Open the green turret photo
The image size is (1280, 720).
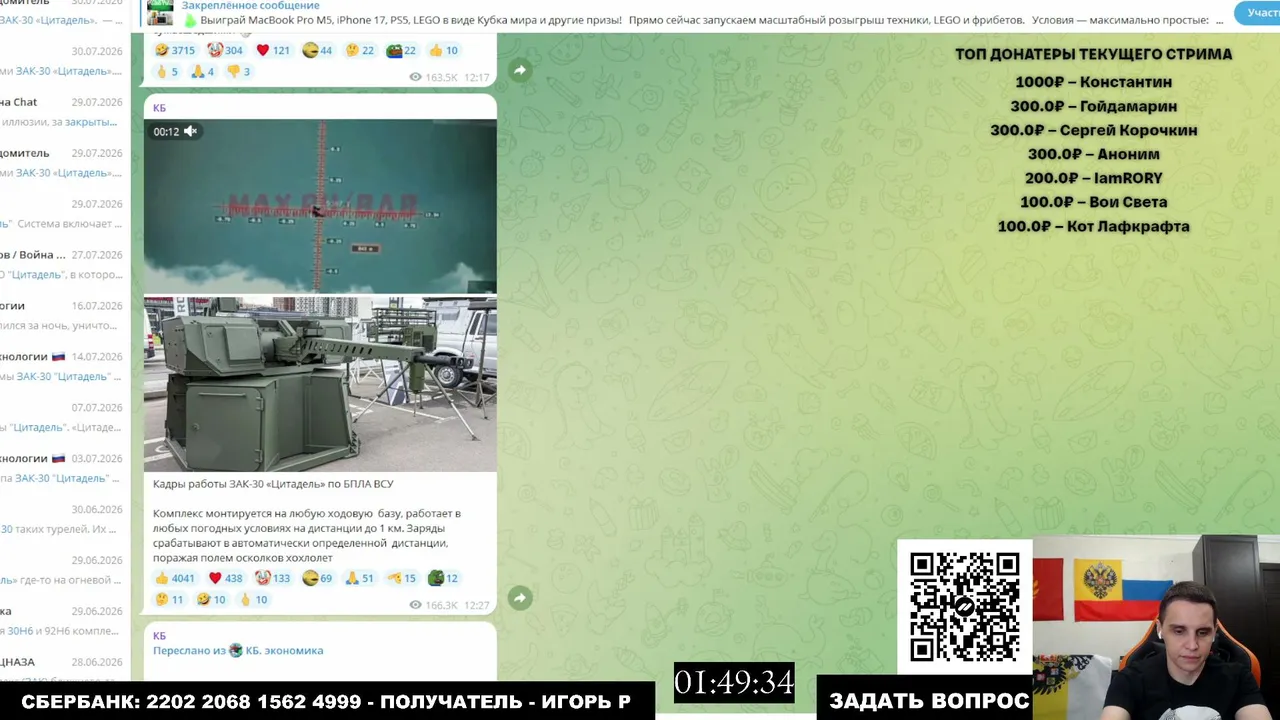point(320,384)
